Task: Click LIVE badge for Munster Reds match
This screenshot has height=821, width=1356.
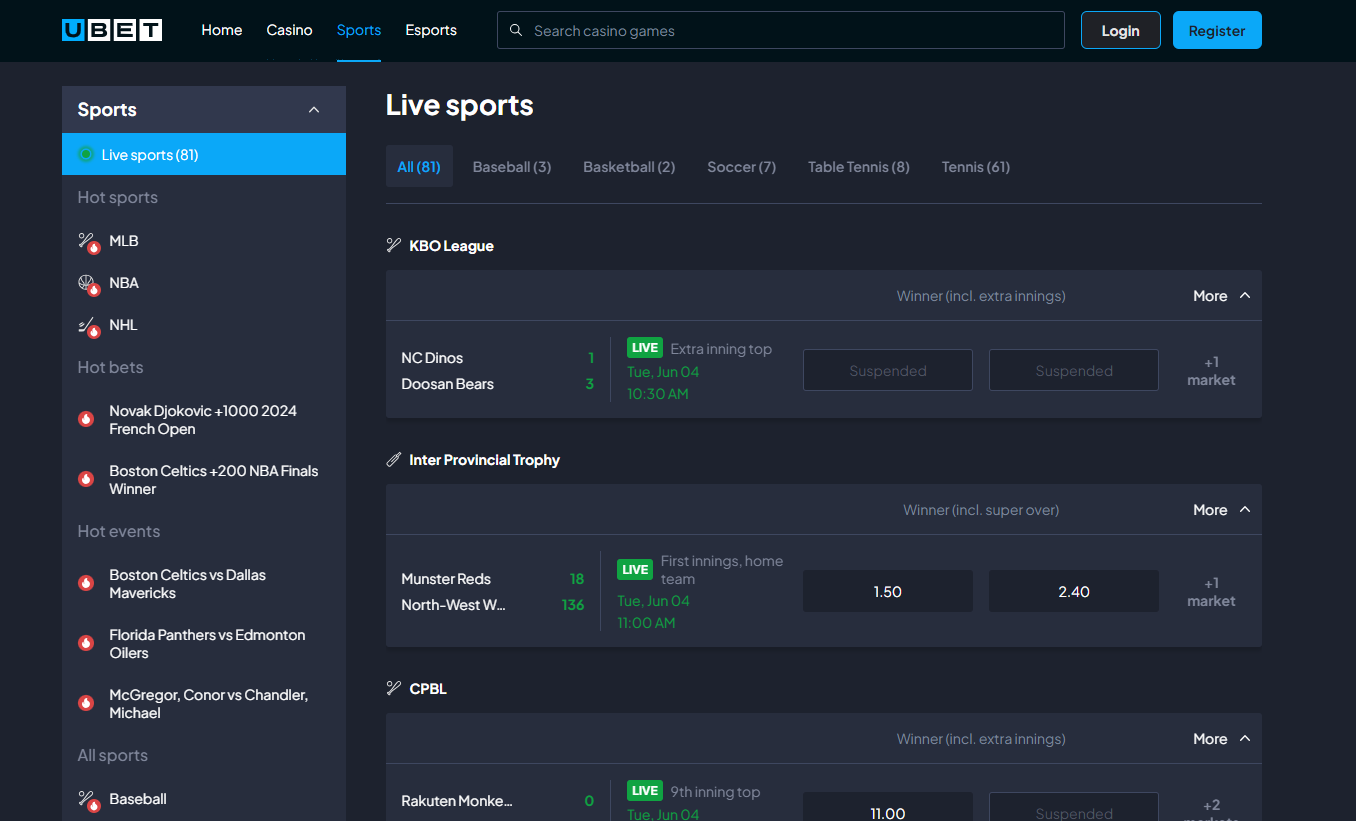Action: 635,570
